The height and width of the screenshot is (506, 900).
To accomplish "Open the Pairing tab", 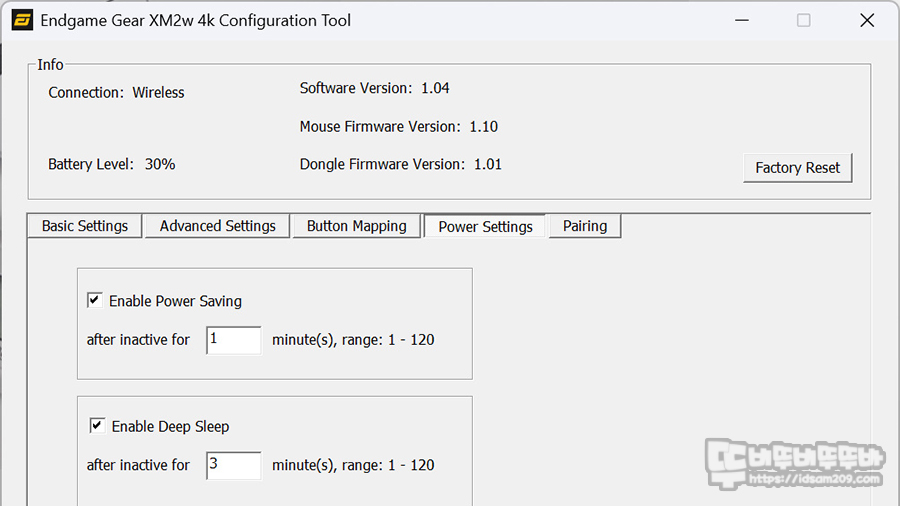I will pos(585,226).
